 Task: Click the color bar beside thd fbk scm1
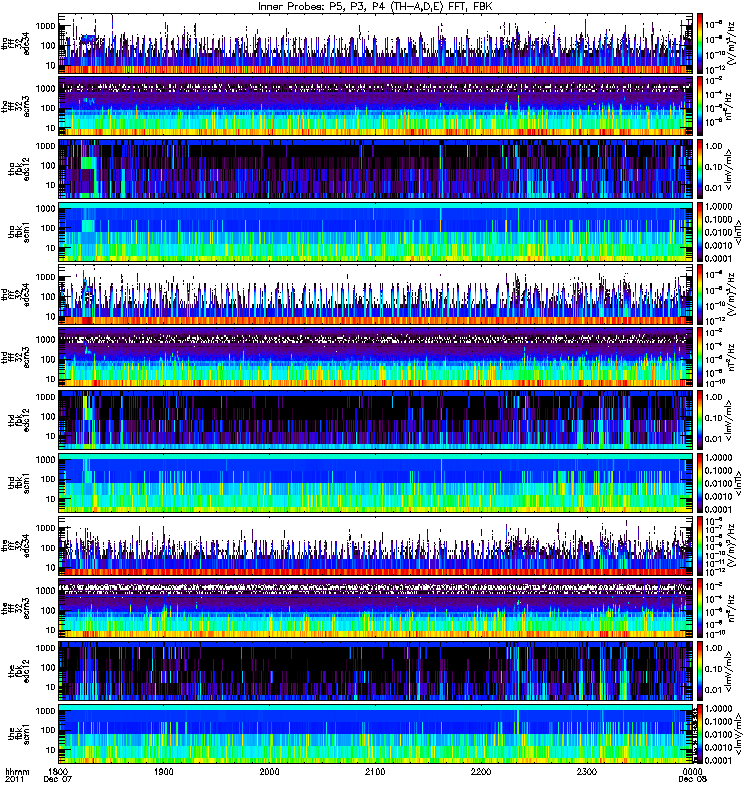click(x=700, y=483)
